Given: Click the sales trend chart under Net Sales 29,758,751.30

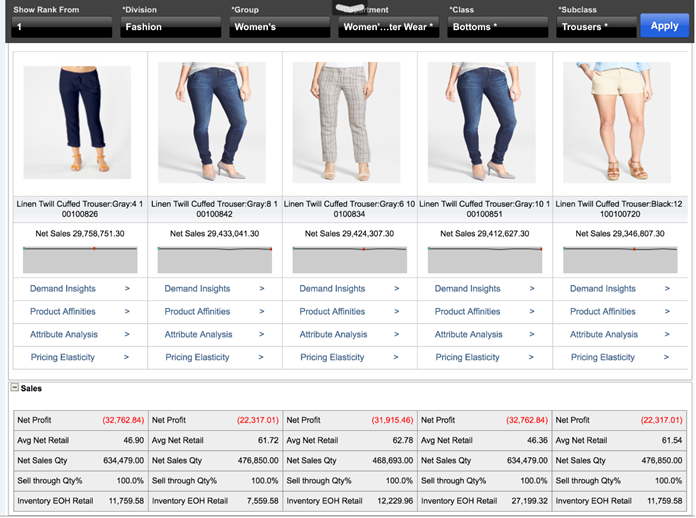Looking at the screenshot, I should coord(80,260).
